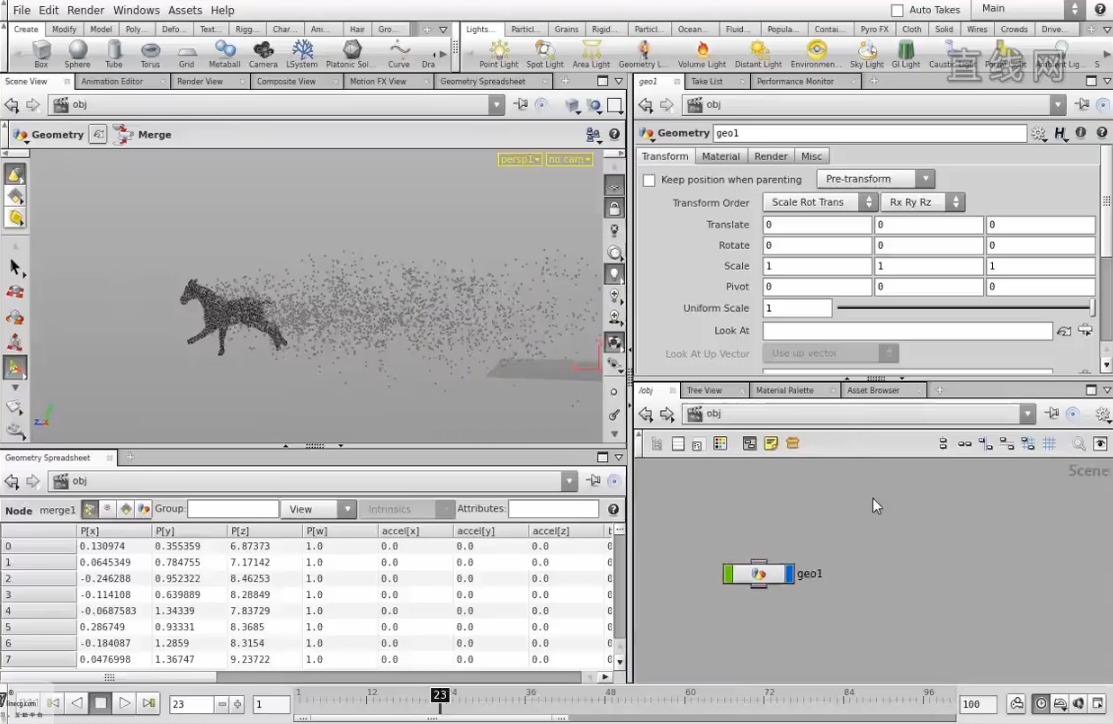Open the Assets menu

tap(185, 10)
